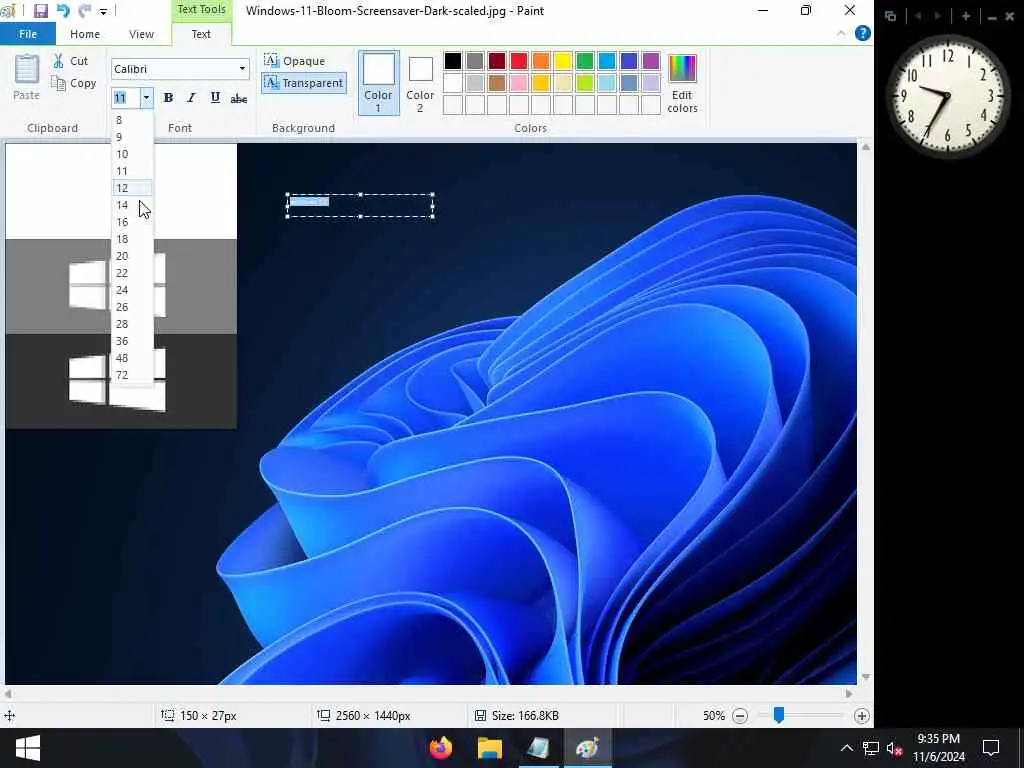Click the Paste clipboard icon
This screenshot has width=1024, height=768.
[27, 69]
